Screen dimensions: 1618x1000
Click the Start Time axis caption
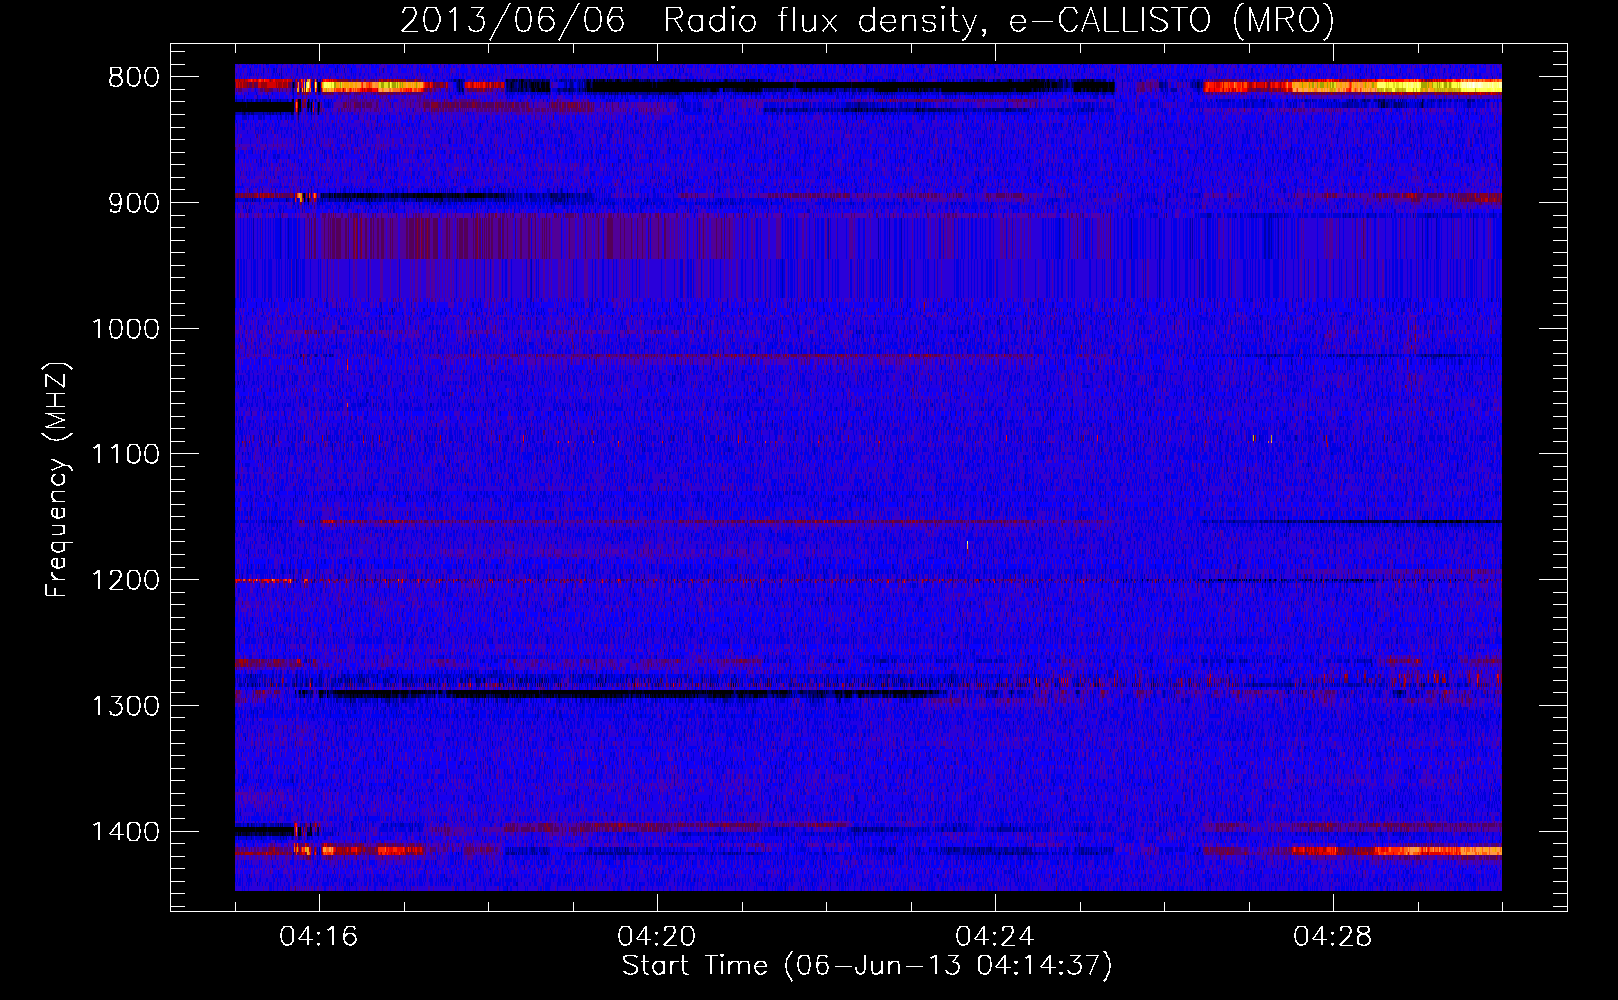(867, 966)
